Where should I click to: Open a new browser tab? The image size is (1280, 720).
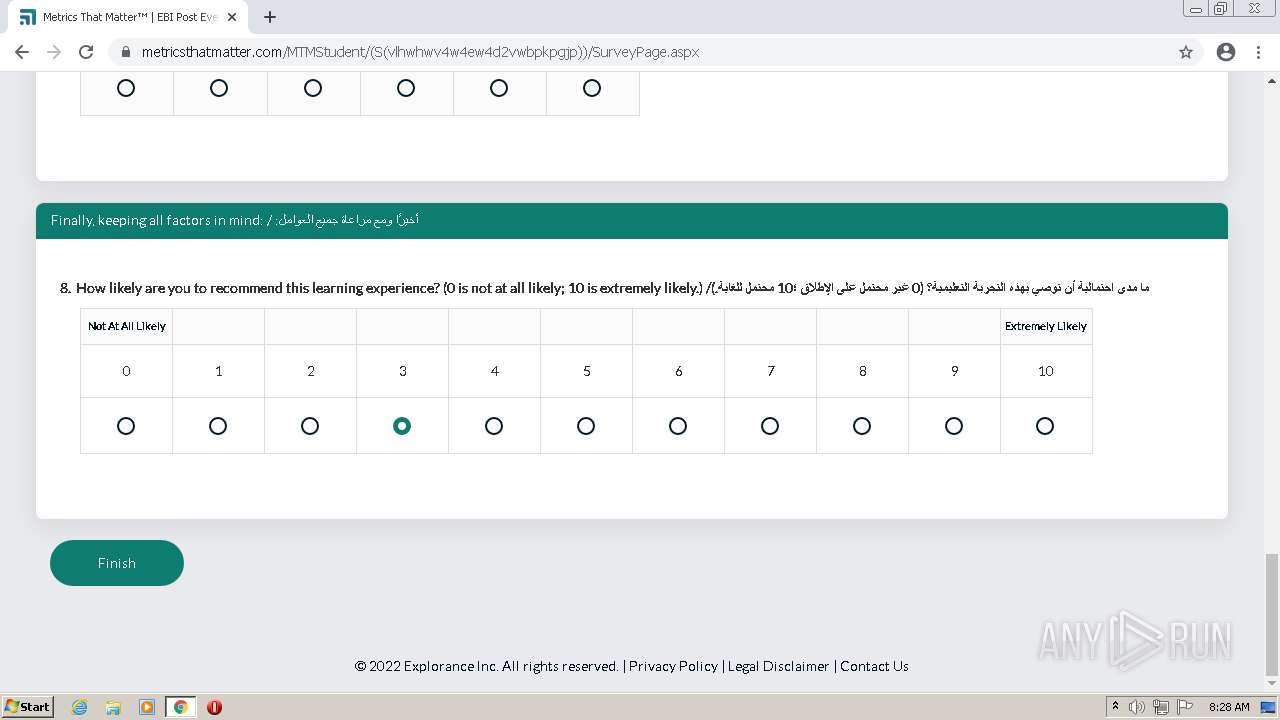point(270,17)
